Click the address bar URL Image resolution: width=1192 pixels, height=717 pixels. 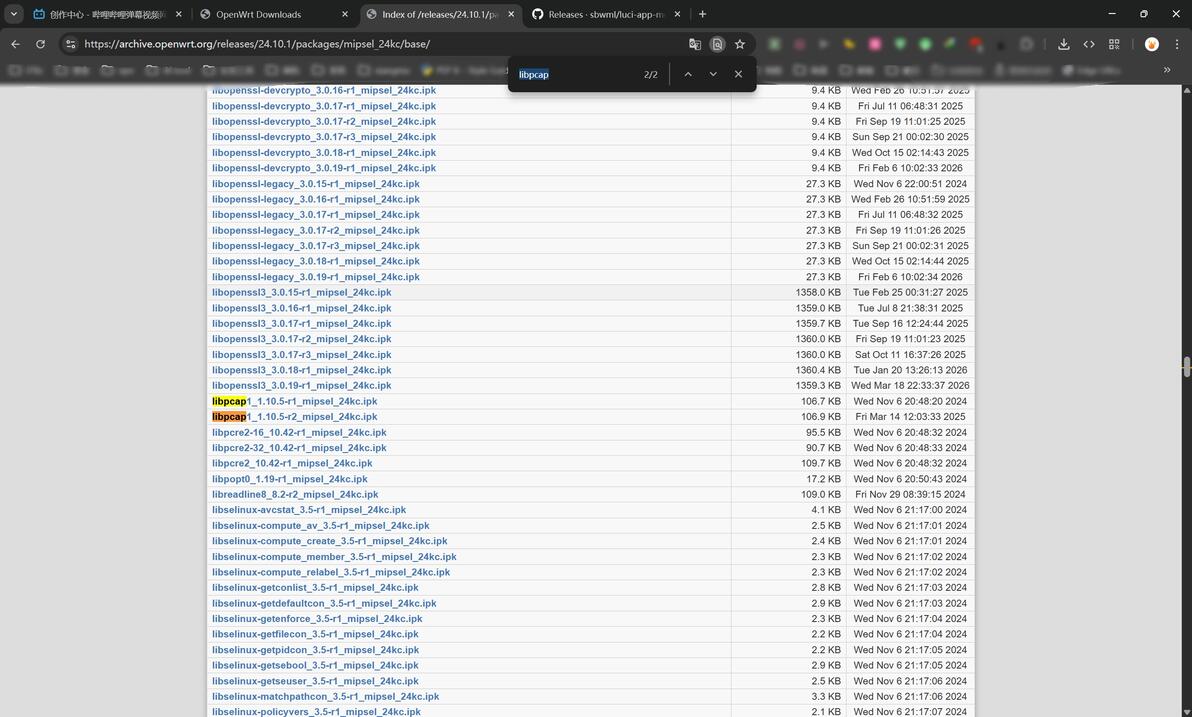(257, 44)
